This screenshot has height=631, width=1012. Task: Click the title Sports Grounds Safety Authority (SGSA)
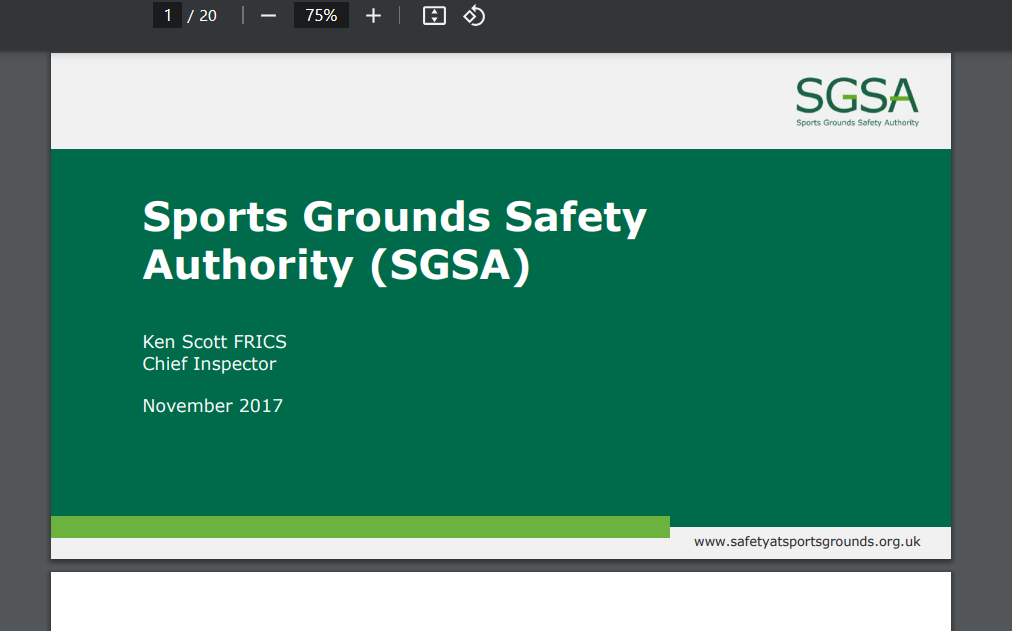click(x=394, y=241)
